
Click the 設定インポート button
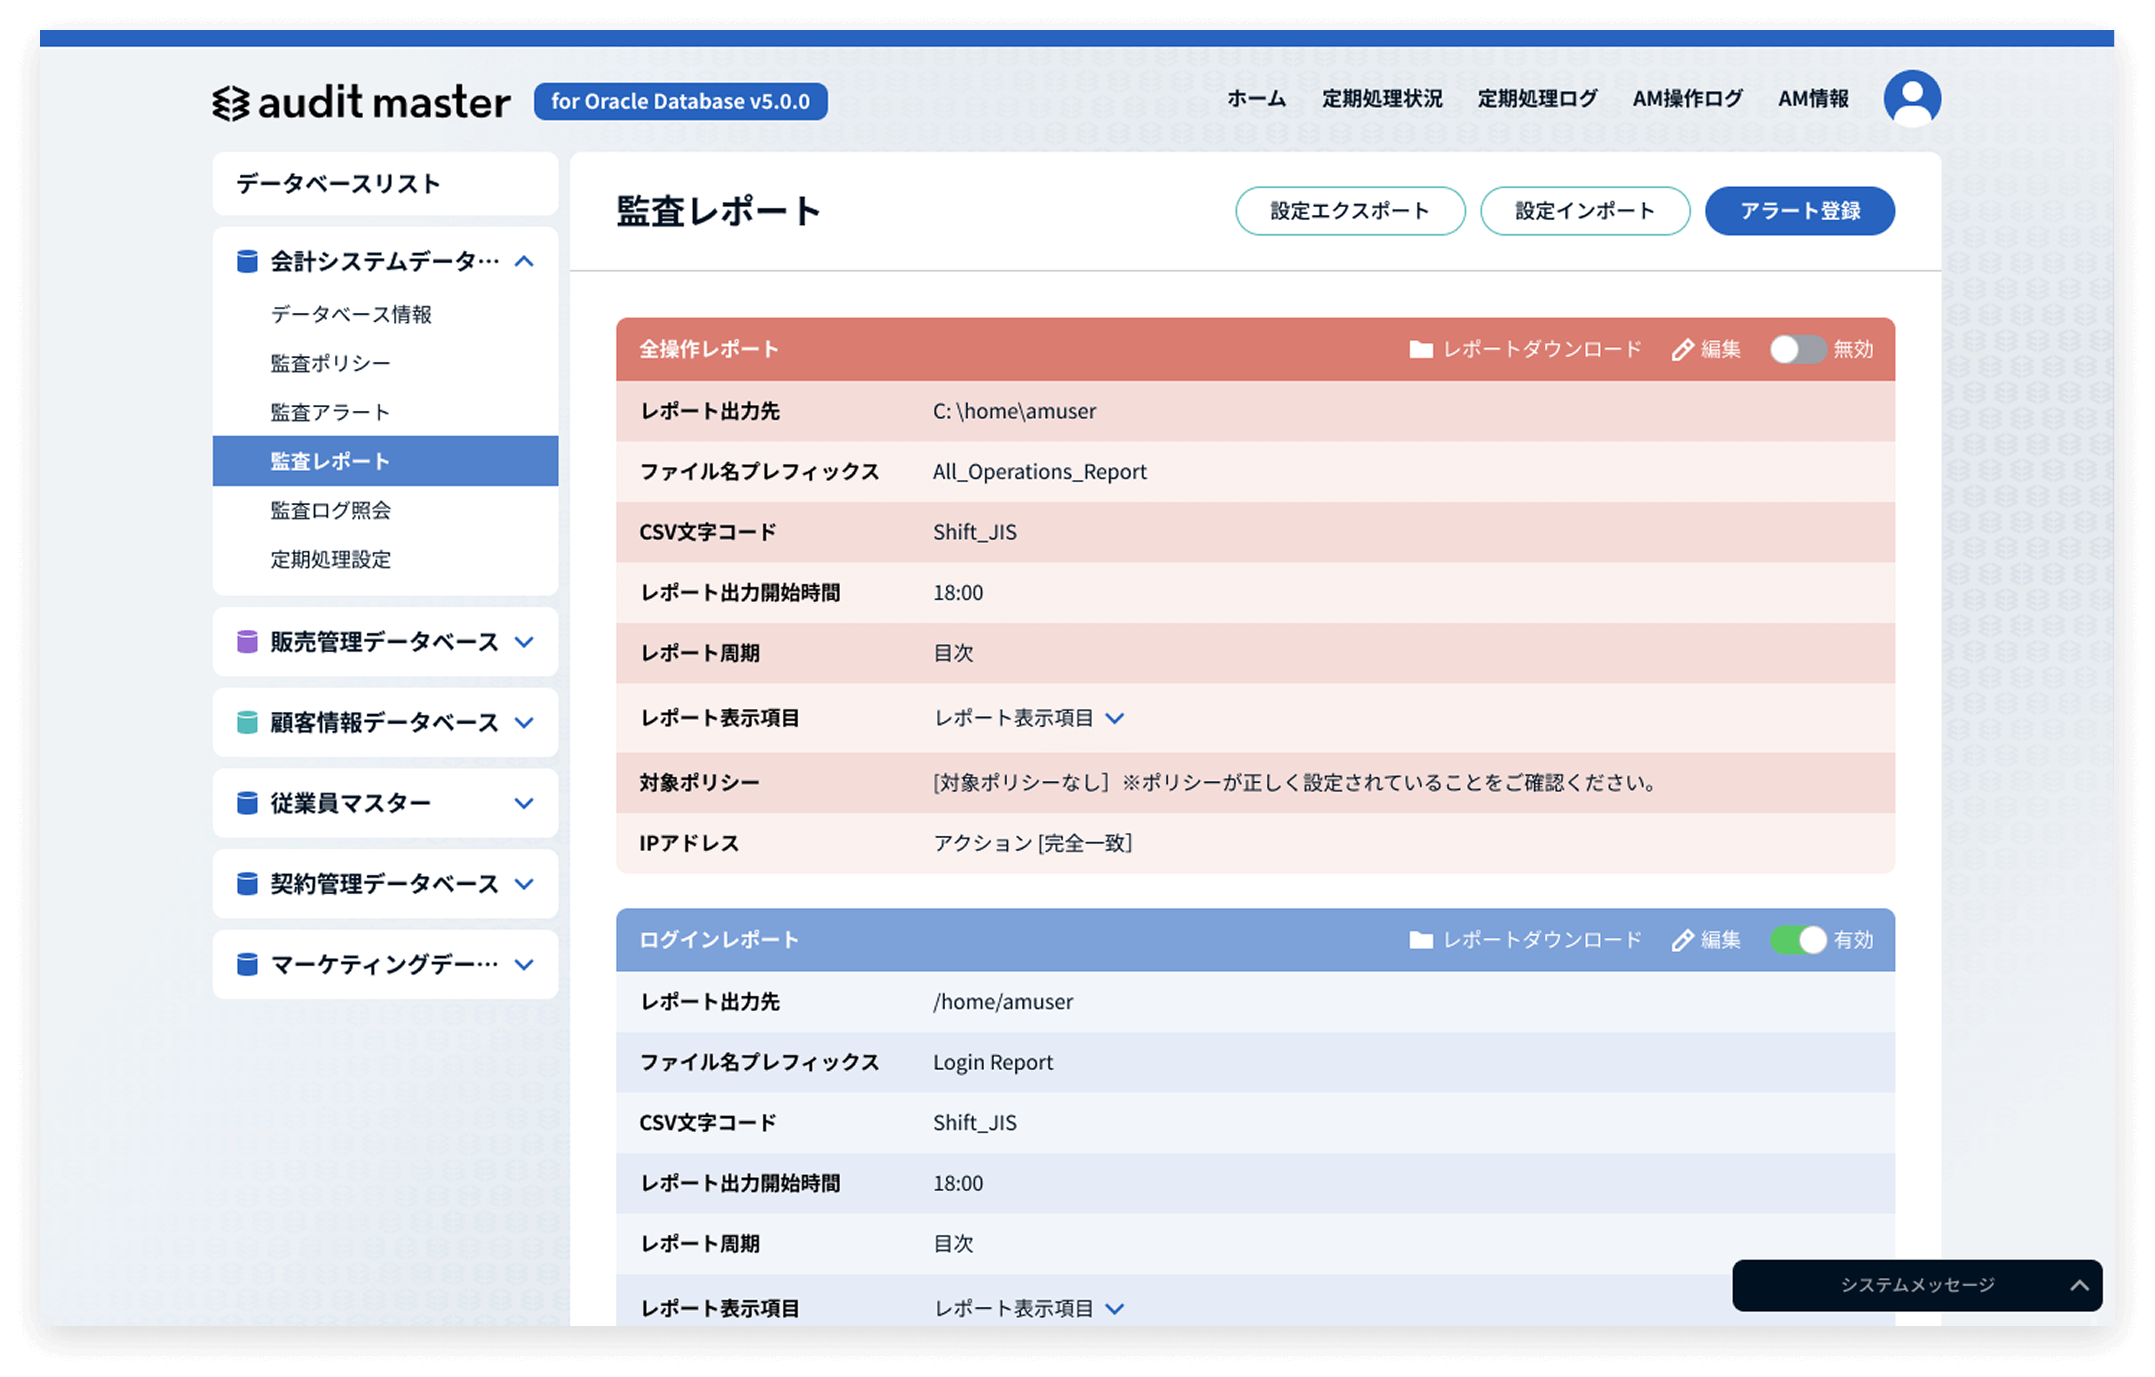pos(1584,211)
